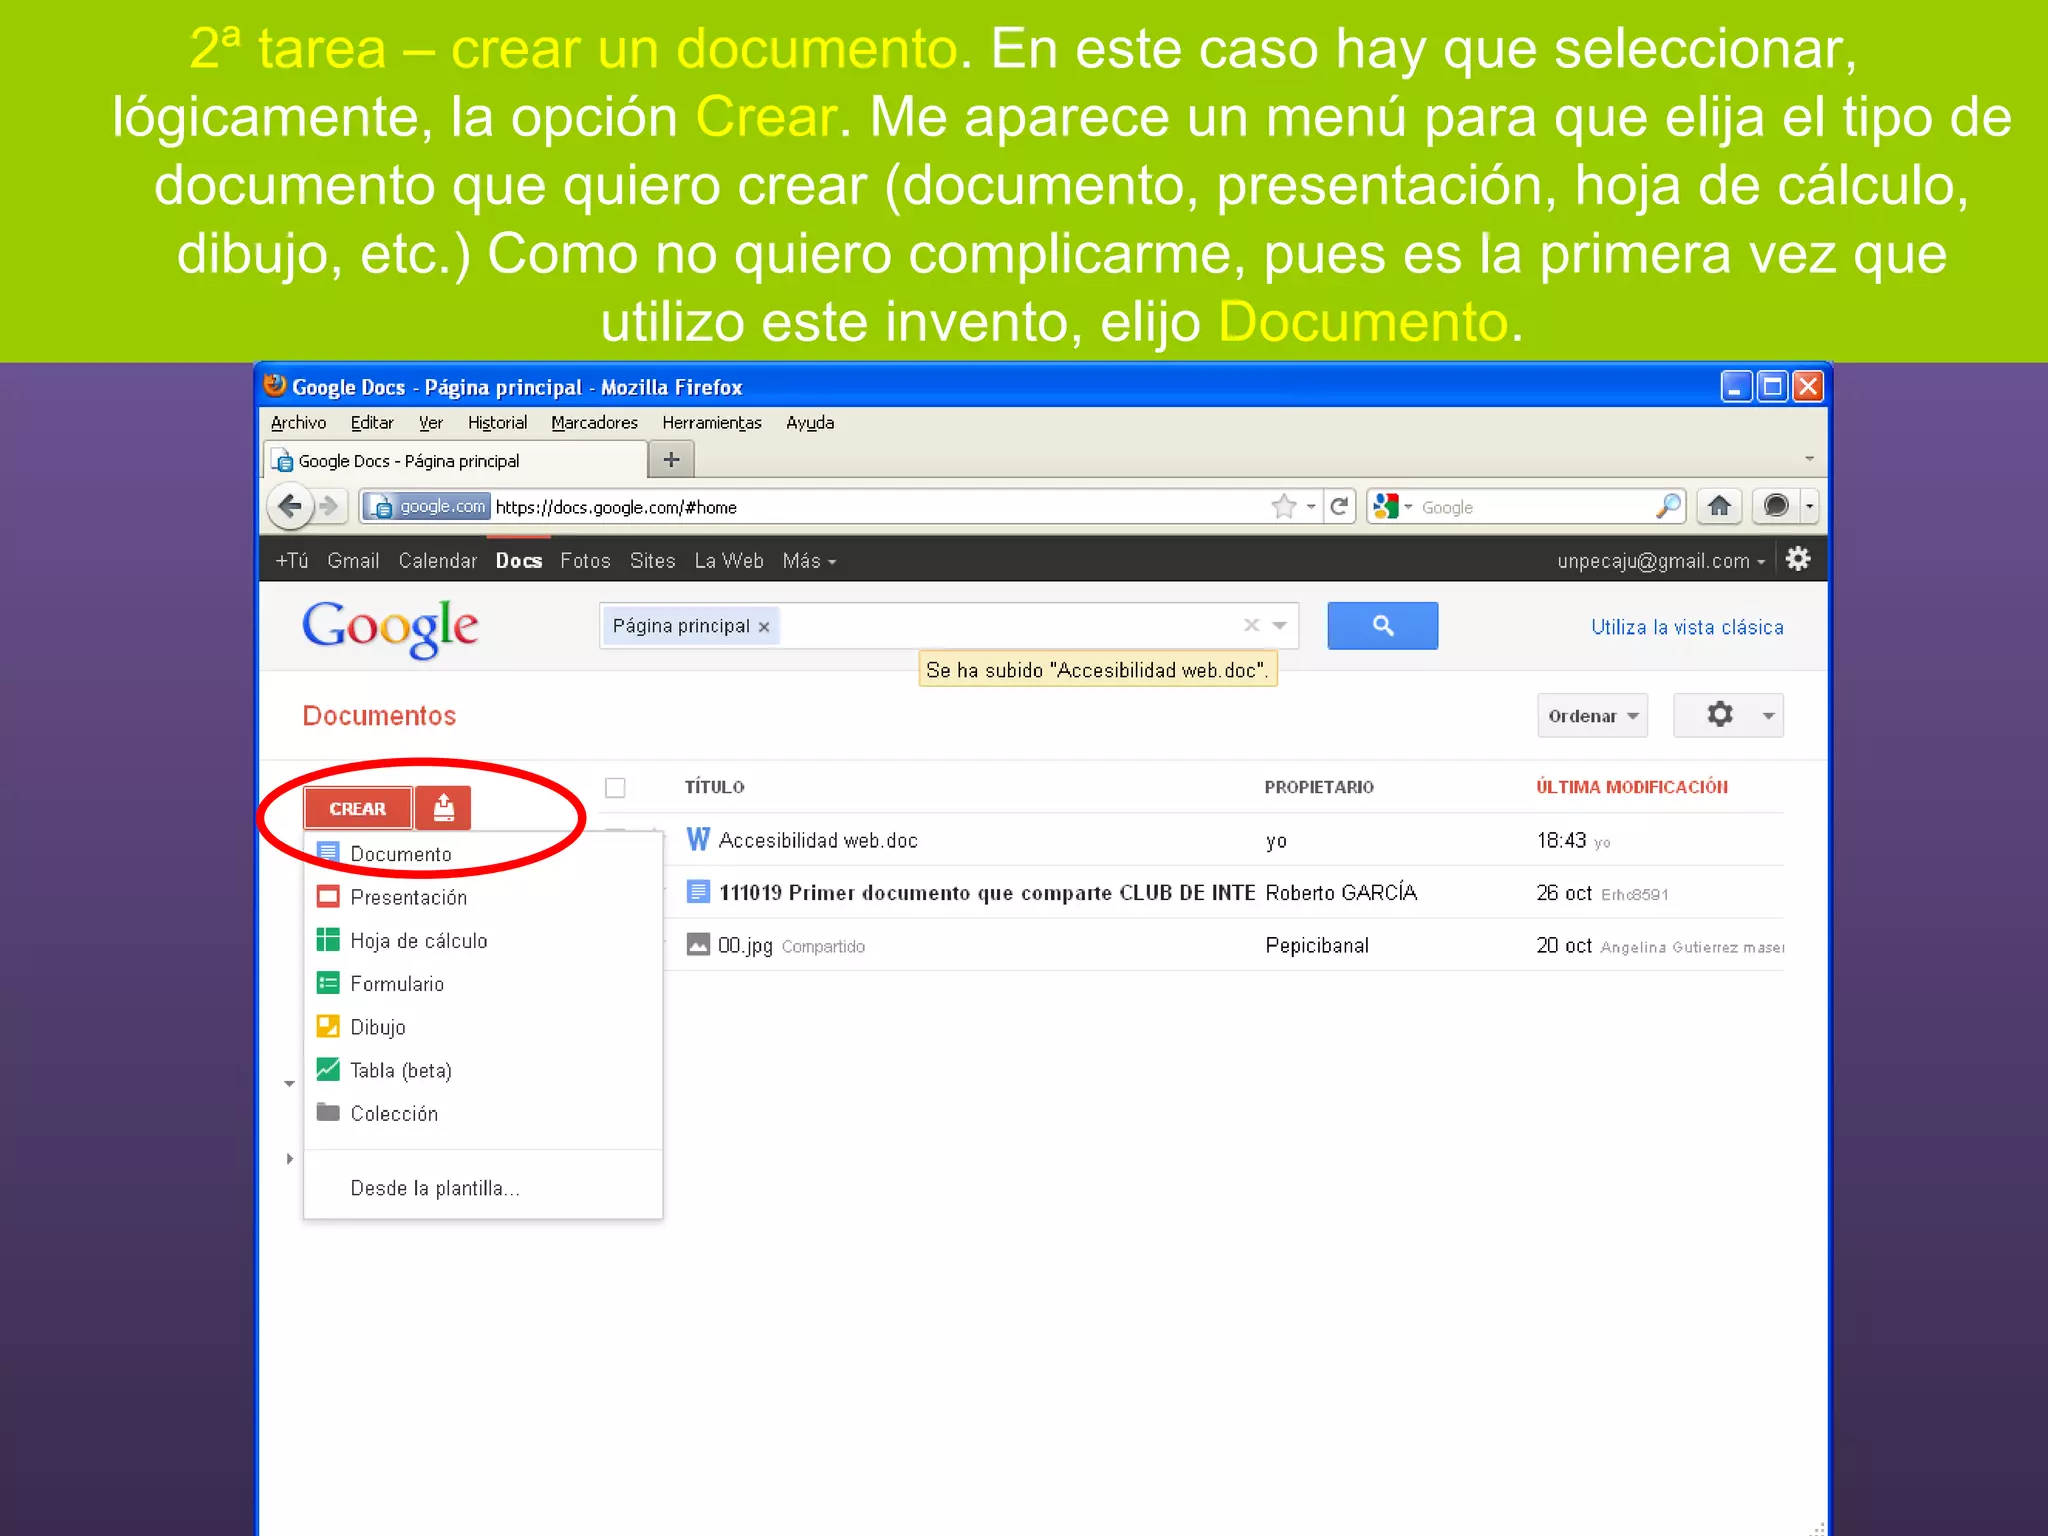This screenshot has height=1536, width=2048.
Task: Click the Google logo
Action: (390, 628)
